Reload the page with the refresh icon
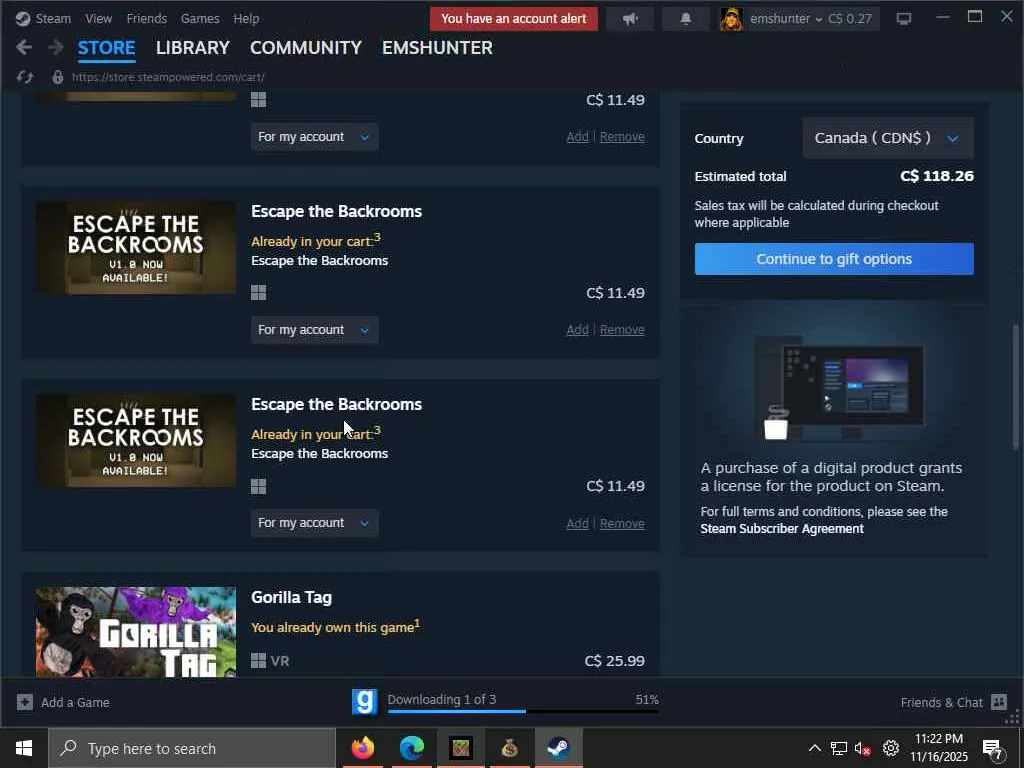Screen dimensions: 1024x768 25,77
